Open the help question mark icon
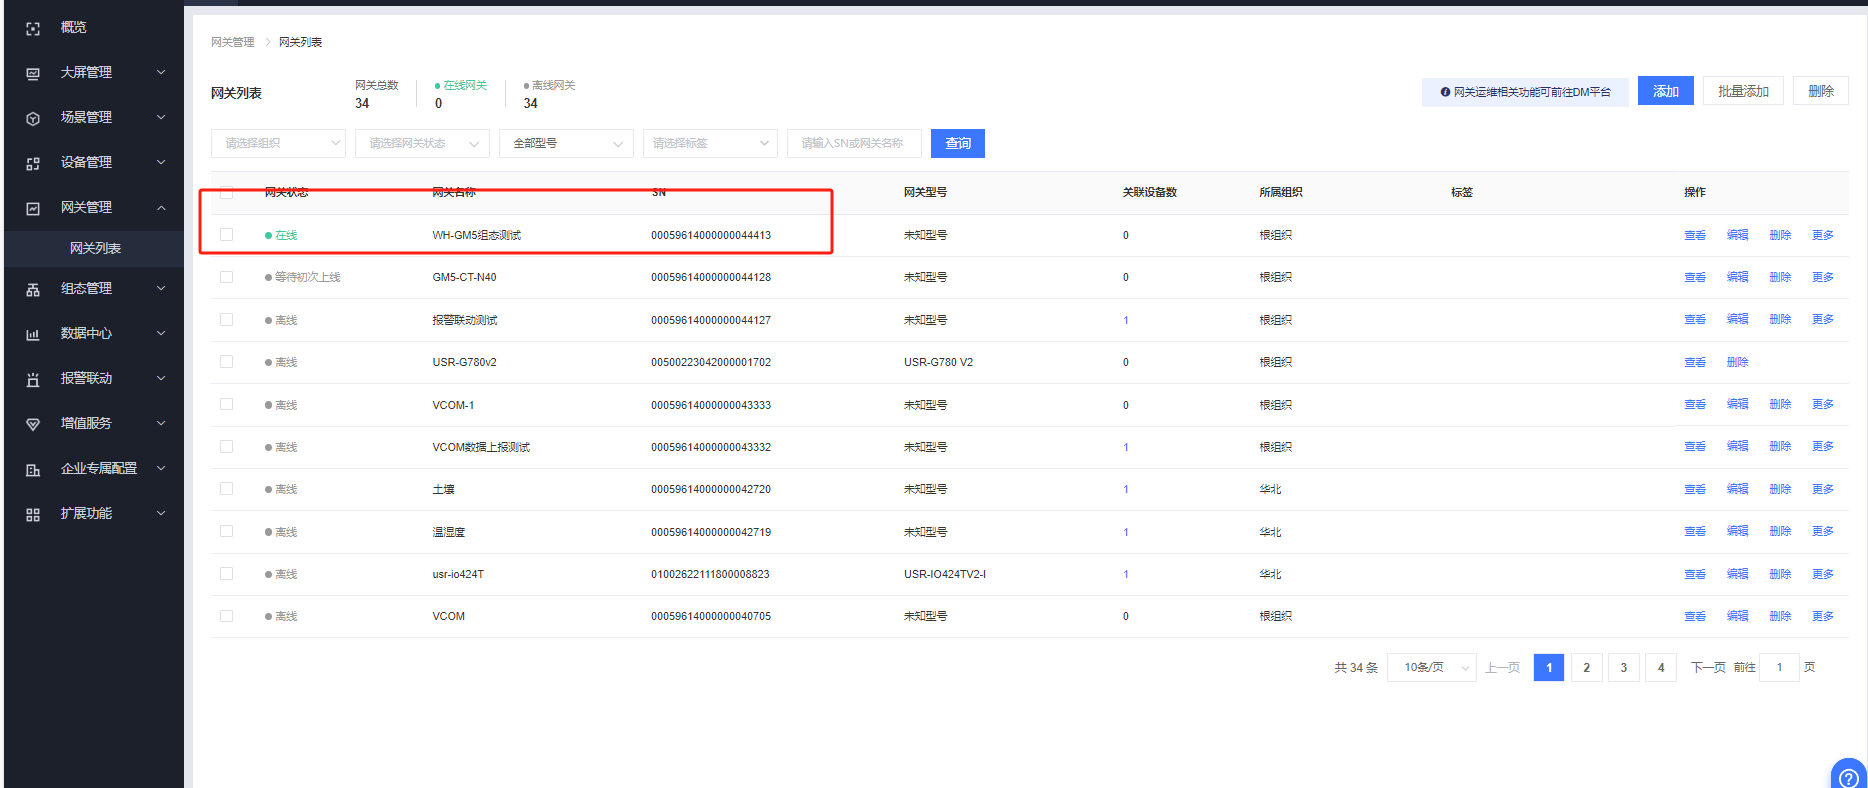This screenshot has width=1868, height=788. pos(1848,777)
